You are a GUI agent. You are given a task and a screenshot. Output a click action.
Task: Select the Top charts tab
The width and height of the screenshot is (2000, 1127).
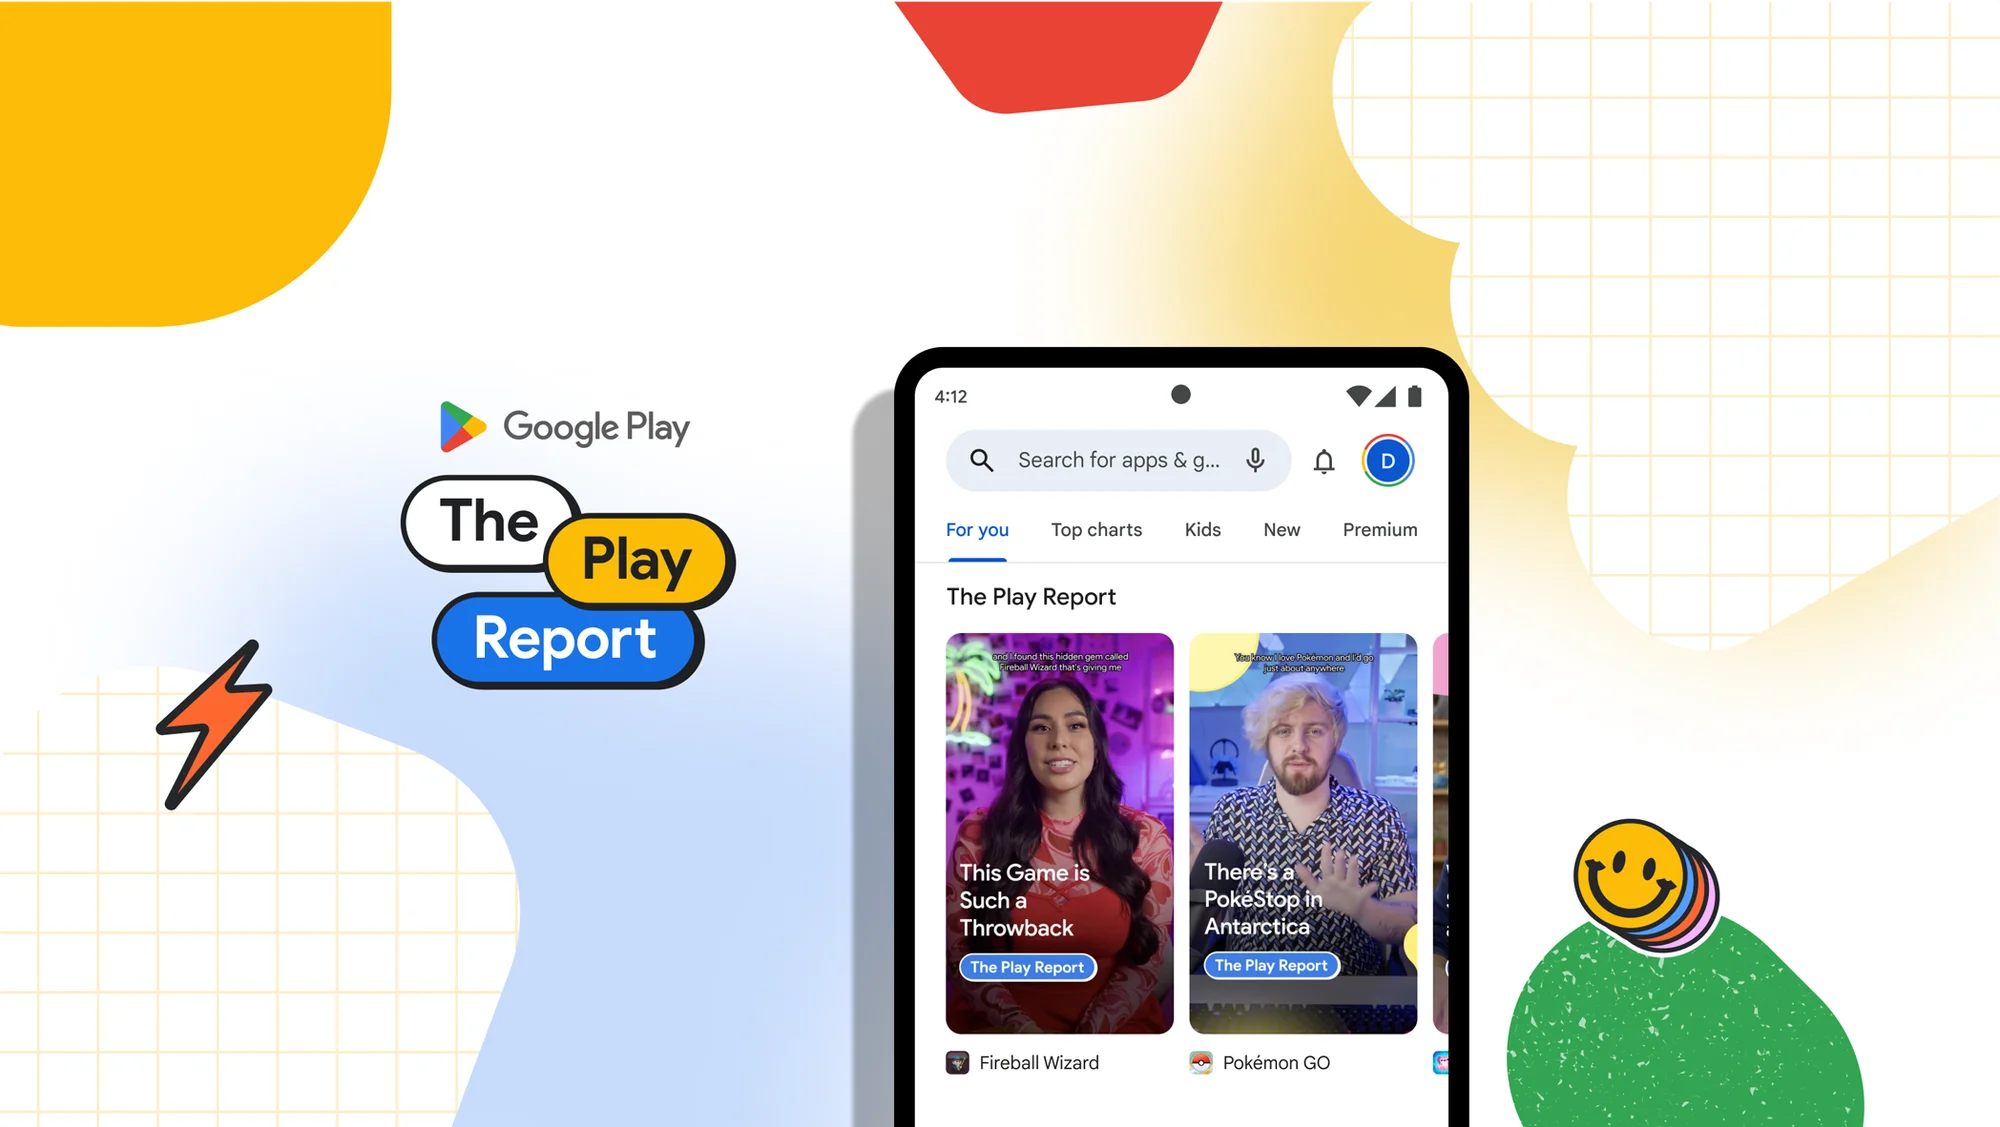pos(1099,531)
